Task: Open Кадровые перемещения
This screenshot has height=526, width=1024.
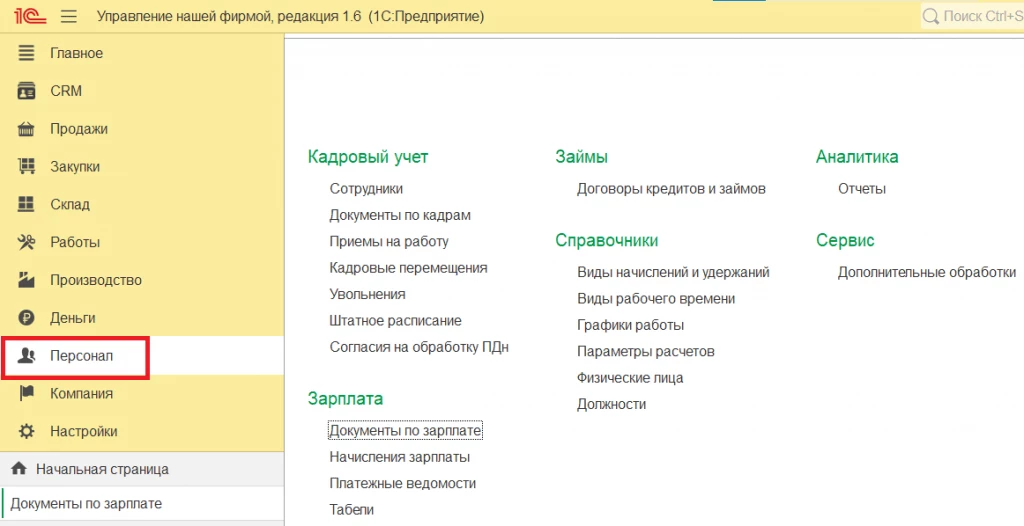Action: pyautogui.click(x=408, y=268)
